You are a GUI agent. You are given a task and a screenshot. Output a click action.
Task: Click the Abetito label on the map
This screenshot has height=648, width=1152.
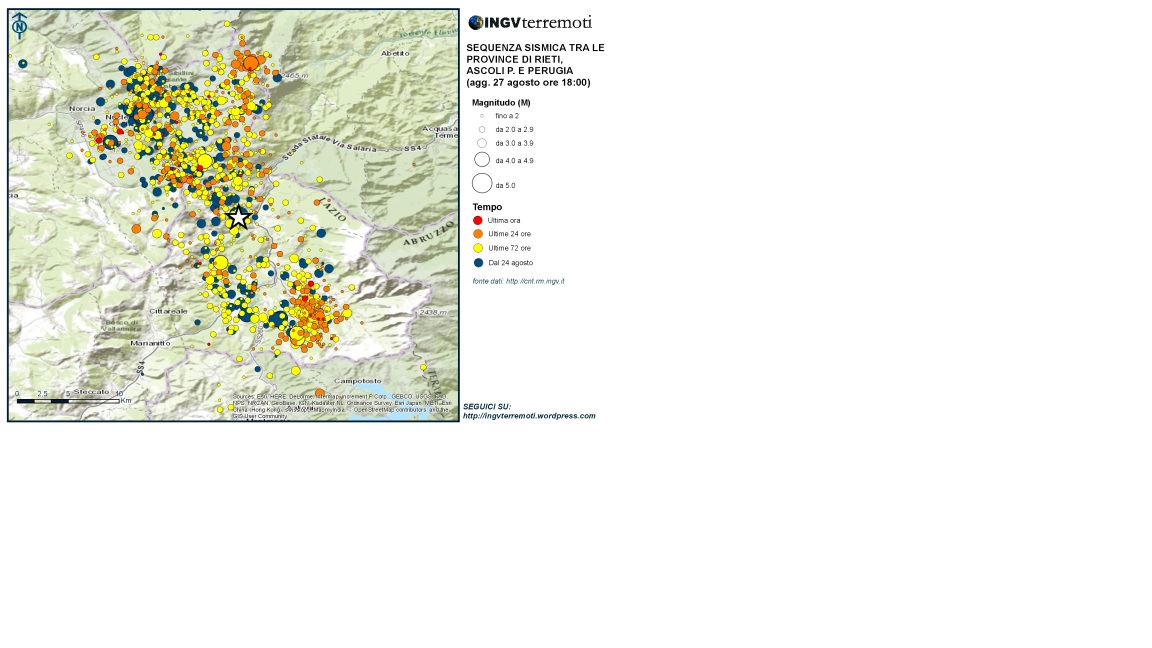pyautogui.click(x=395, y=53)
